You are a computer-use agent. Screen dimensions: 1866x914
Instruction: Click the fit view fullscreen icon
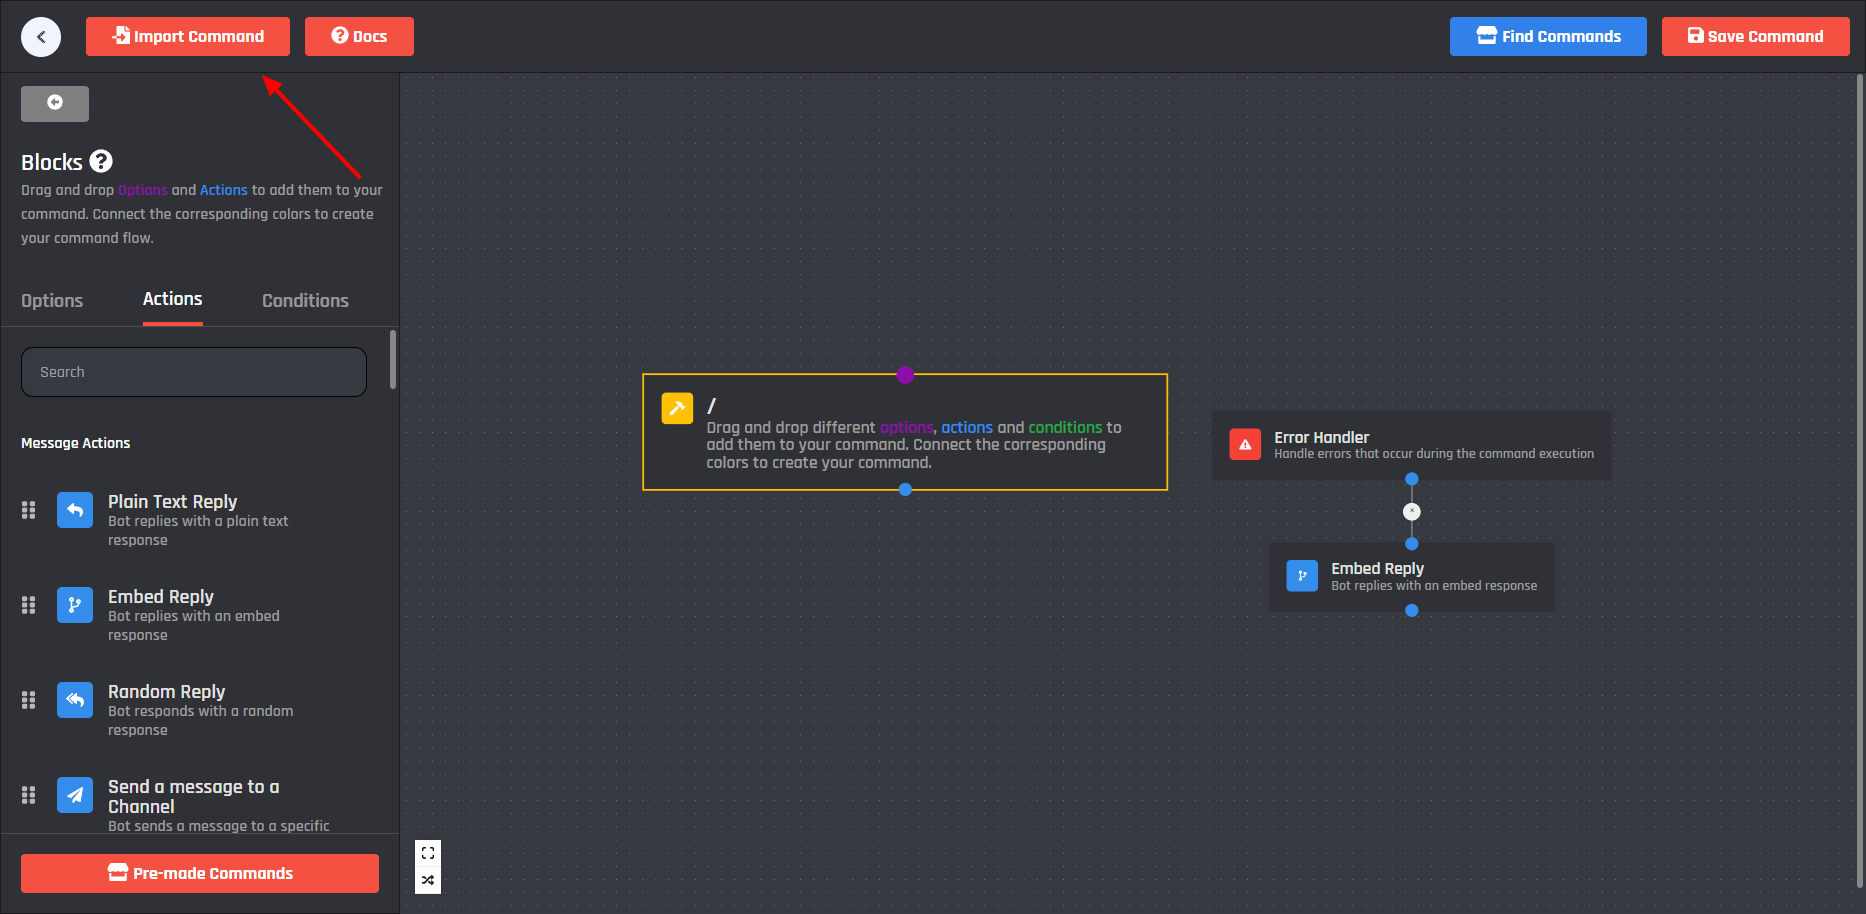tap(428, 853)
